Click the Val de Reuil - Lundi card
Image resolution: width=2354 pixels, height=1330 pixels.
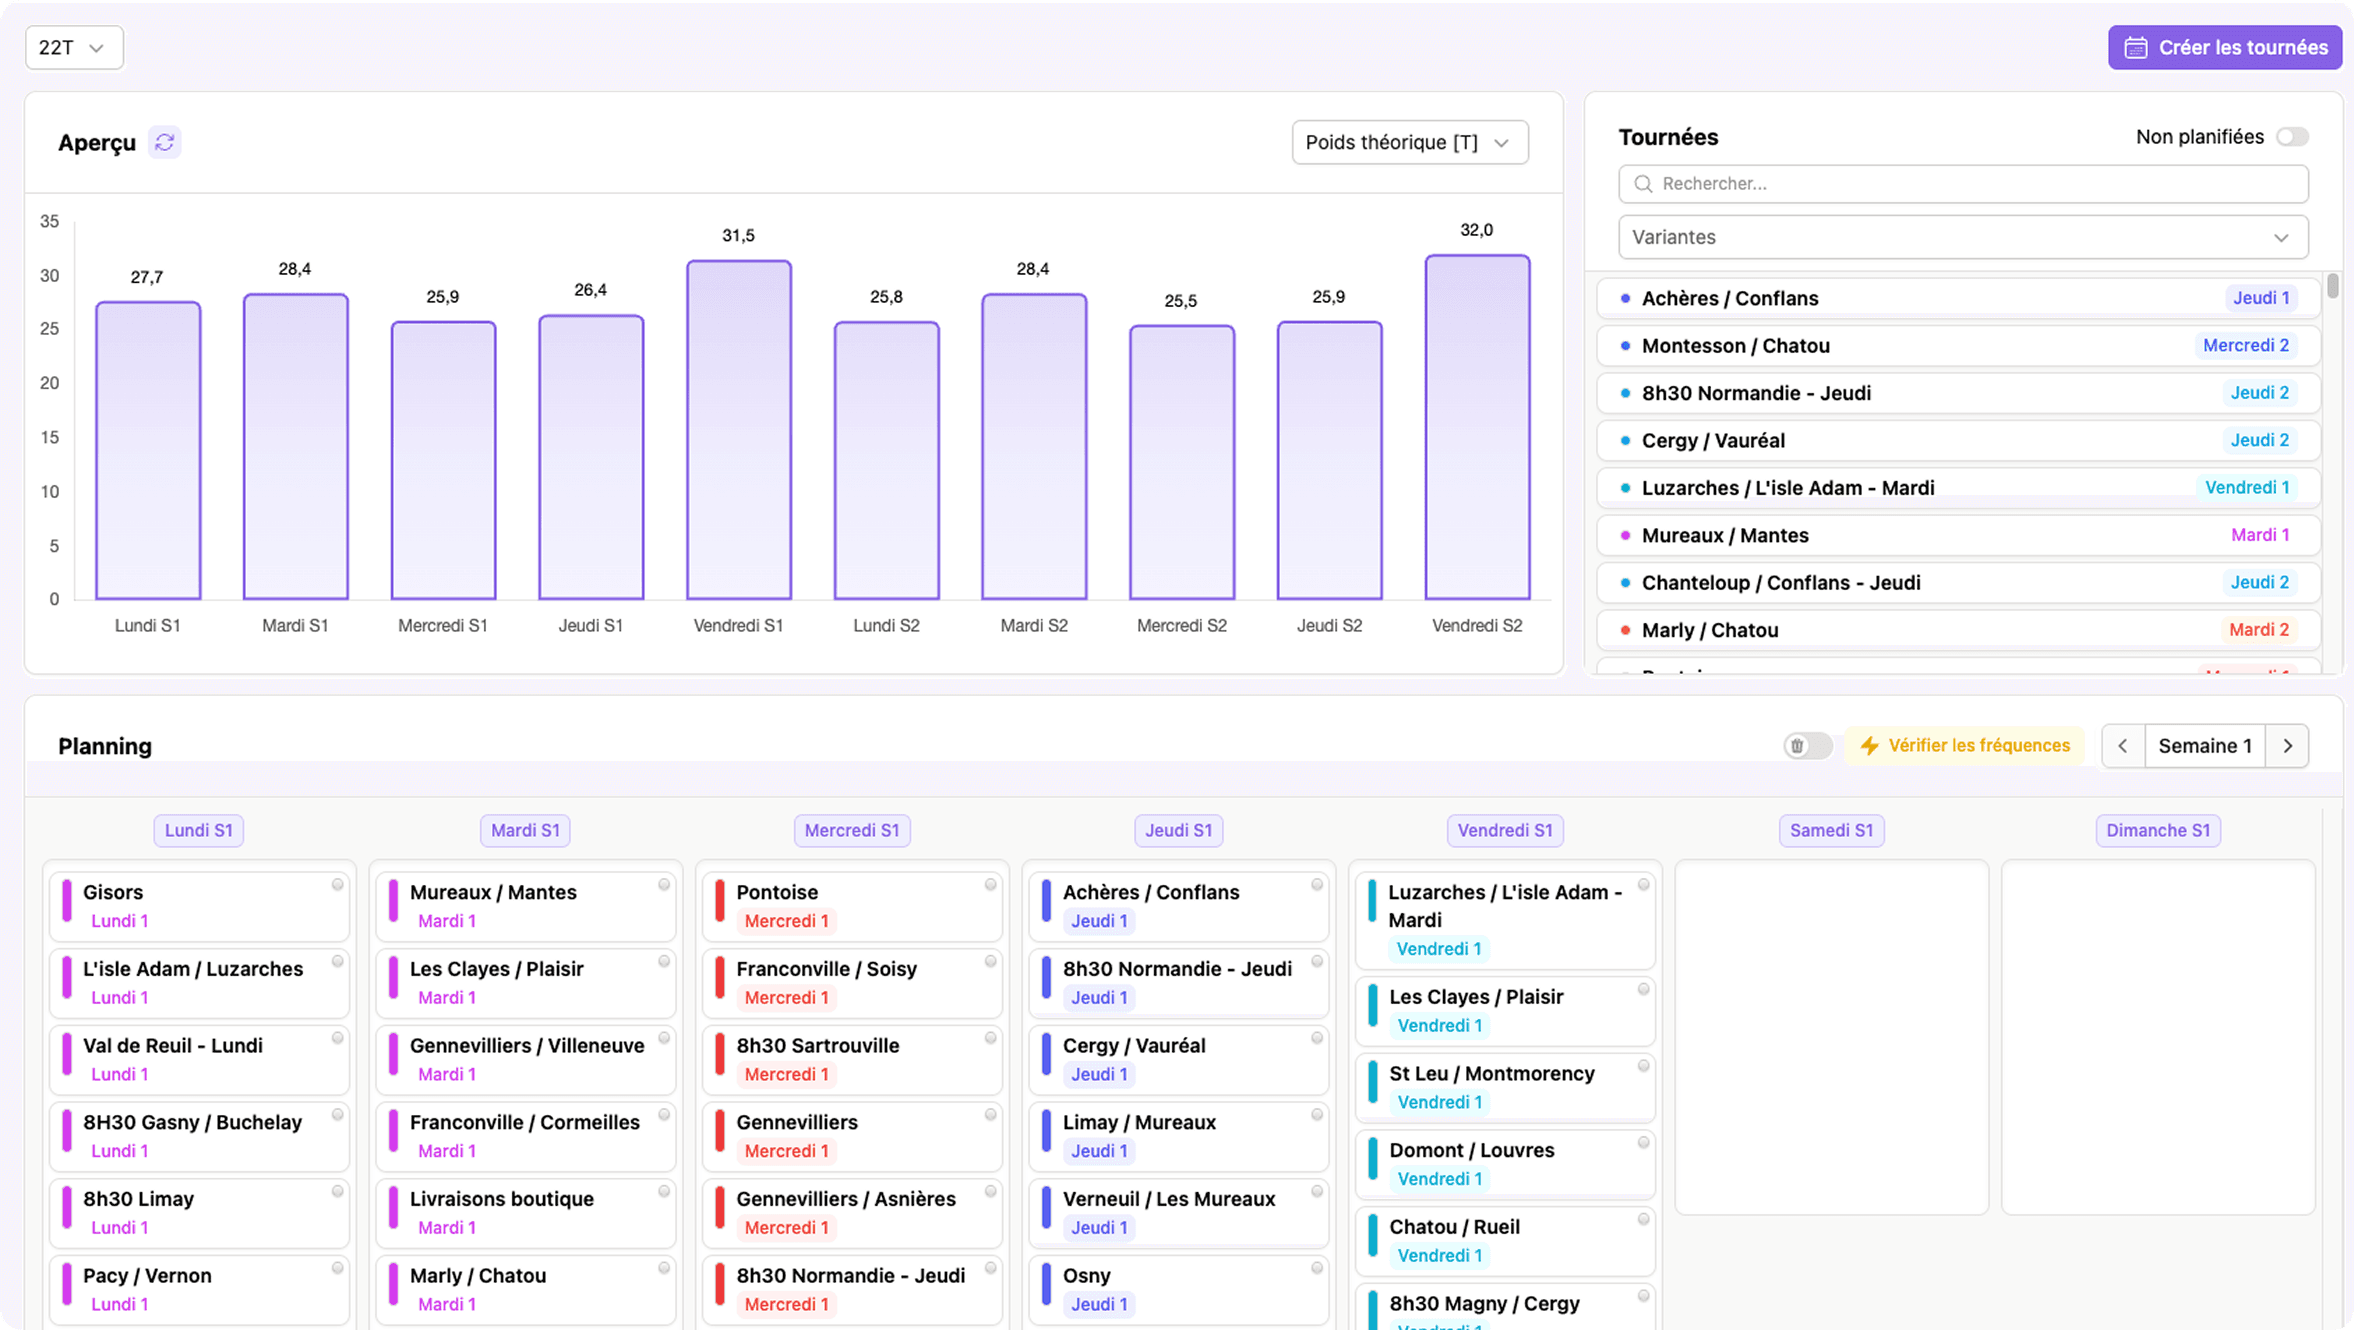pos(199,1060)
